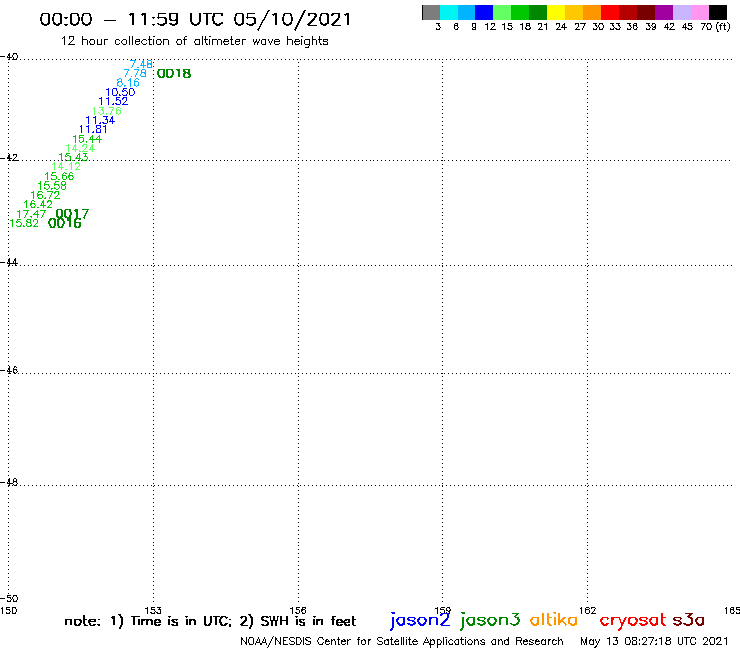This screenshot has width=740, height=650.
Task: Click the yellow swatch in the color scale
Action: coord(556,12)
